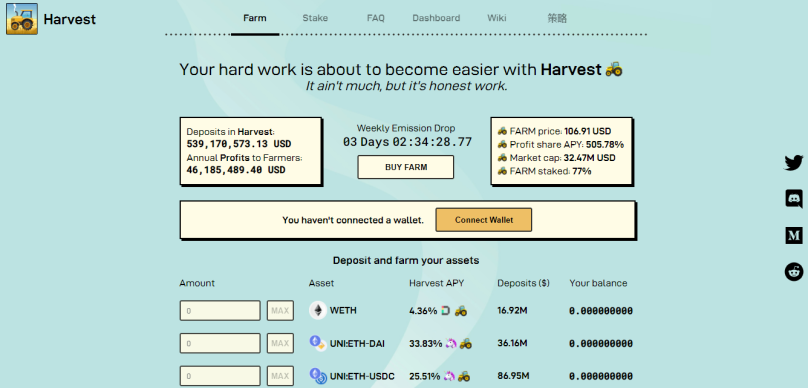Click MAX button in the UNI:ETH-DAI row
Viewport: 808px width, 388px height.
click(x=280, y=343)
